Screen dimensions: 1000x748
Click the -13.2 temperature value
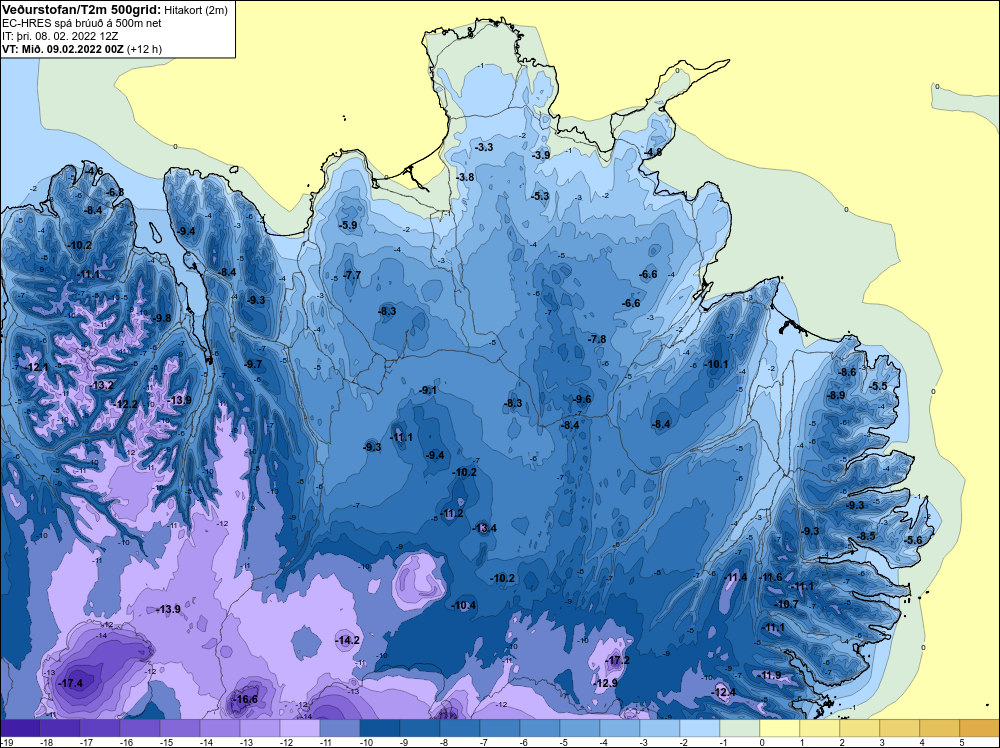pyautogui.click(x=101, y=385)
